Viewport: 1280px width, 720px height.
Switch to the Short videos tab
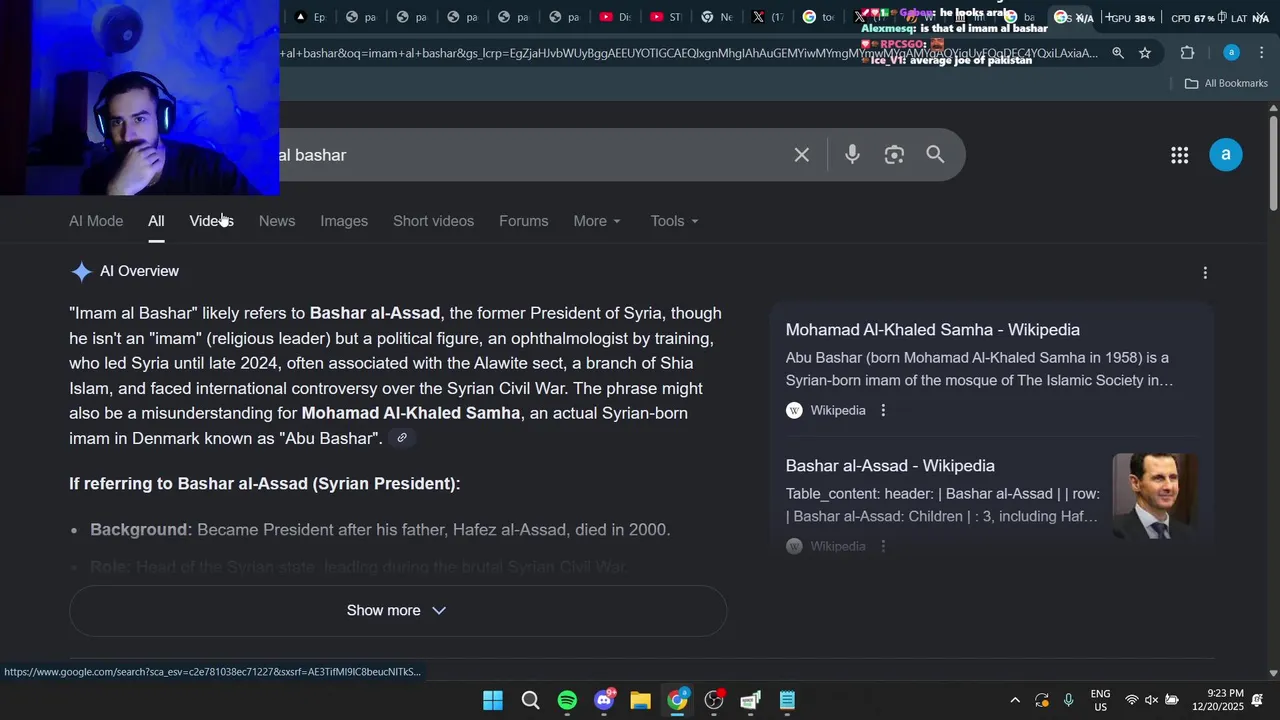coord(433,221)
